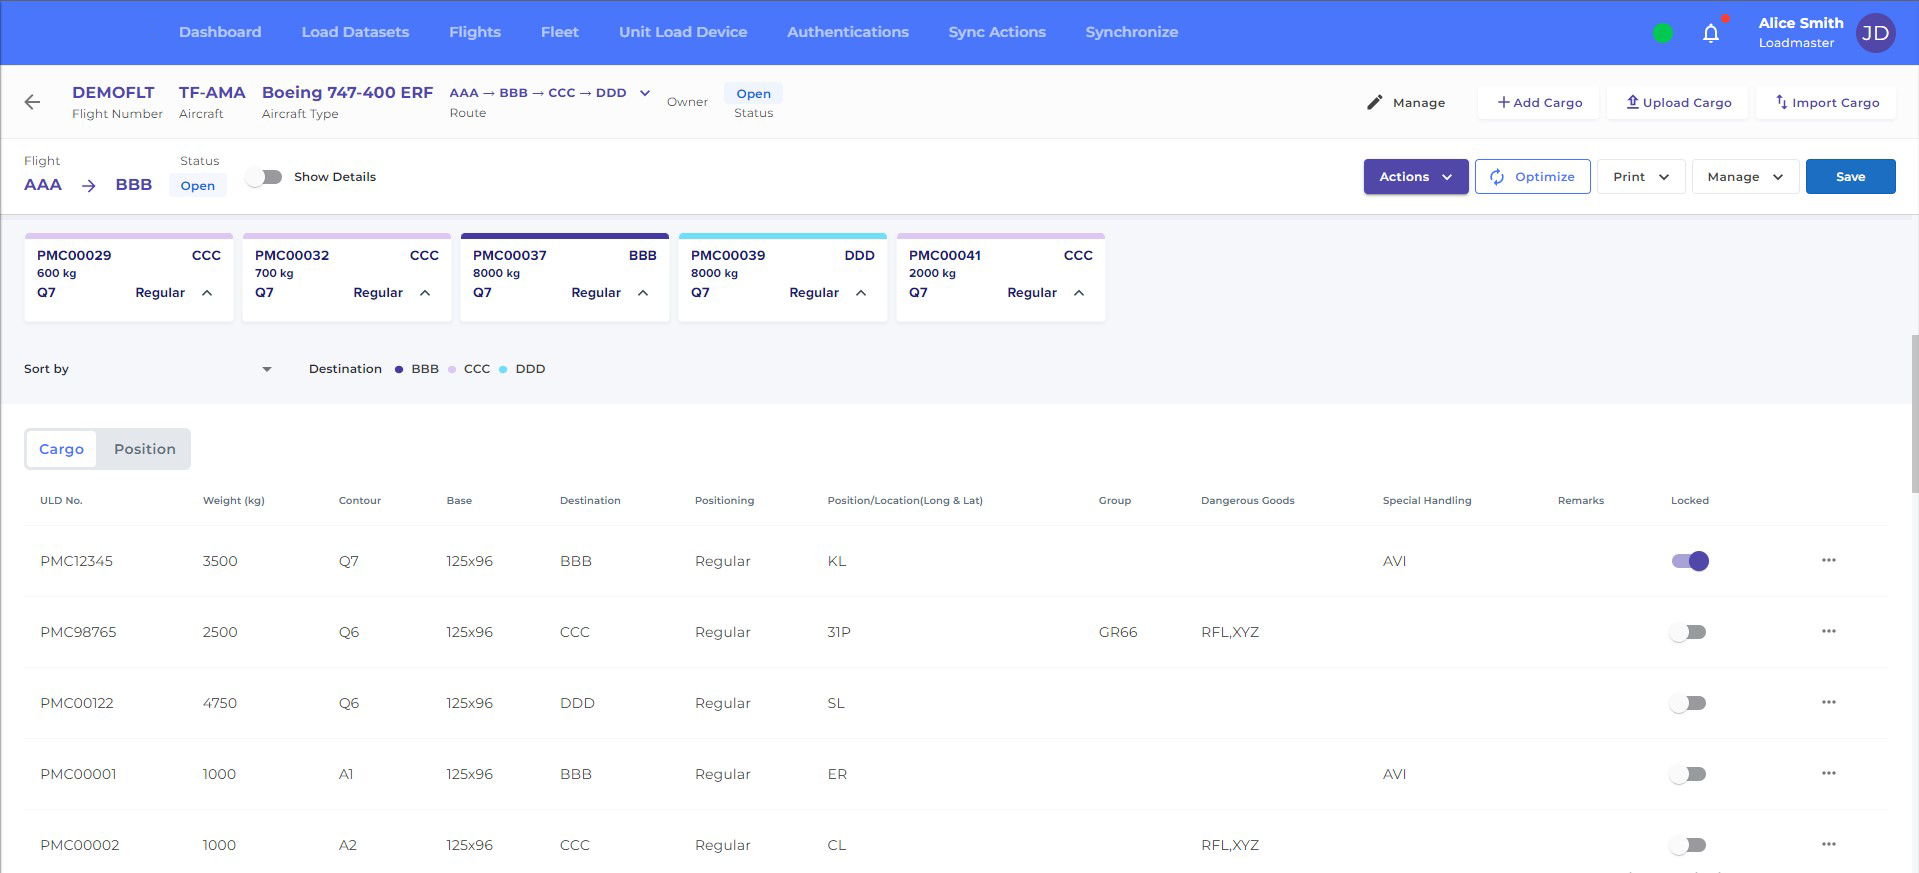Image resolution: width=1919 pixels, height=873 pixels.
Task: Lock the PMC00001 cargo row
Action: 1688,774
